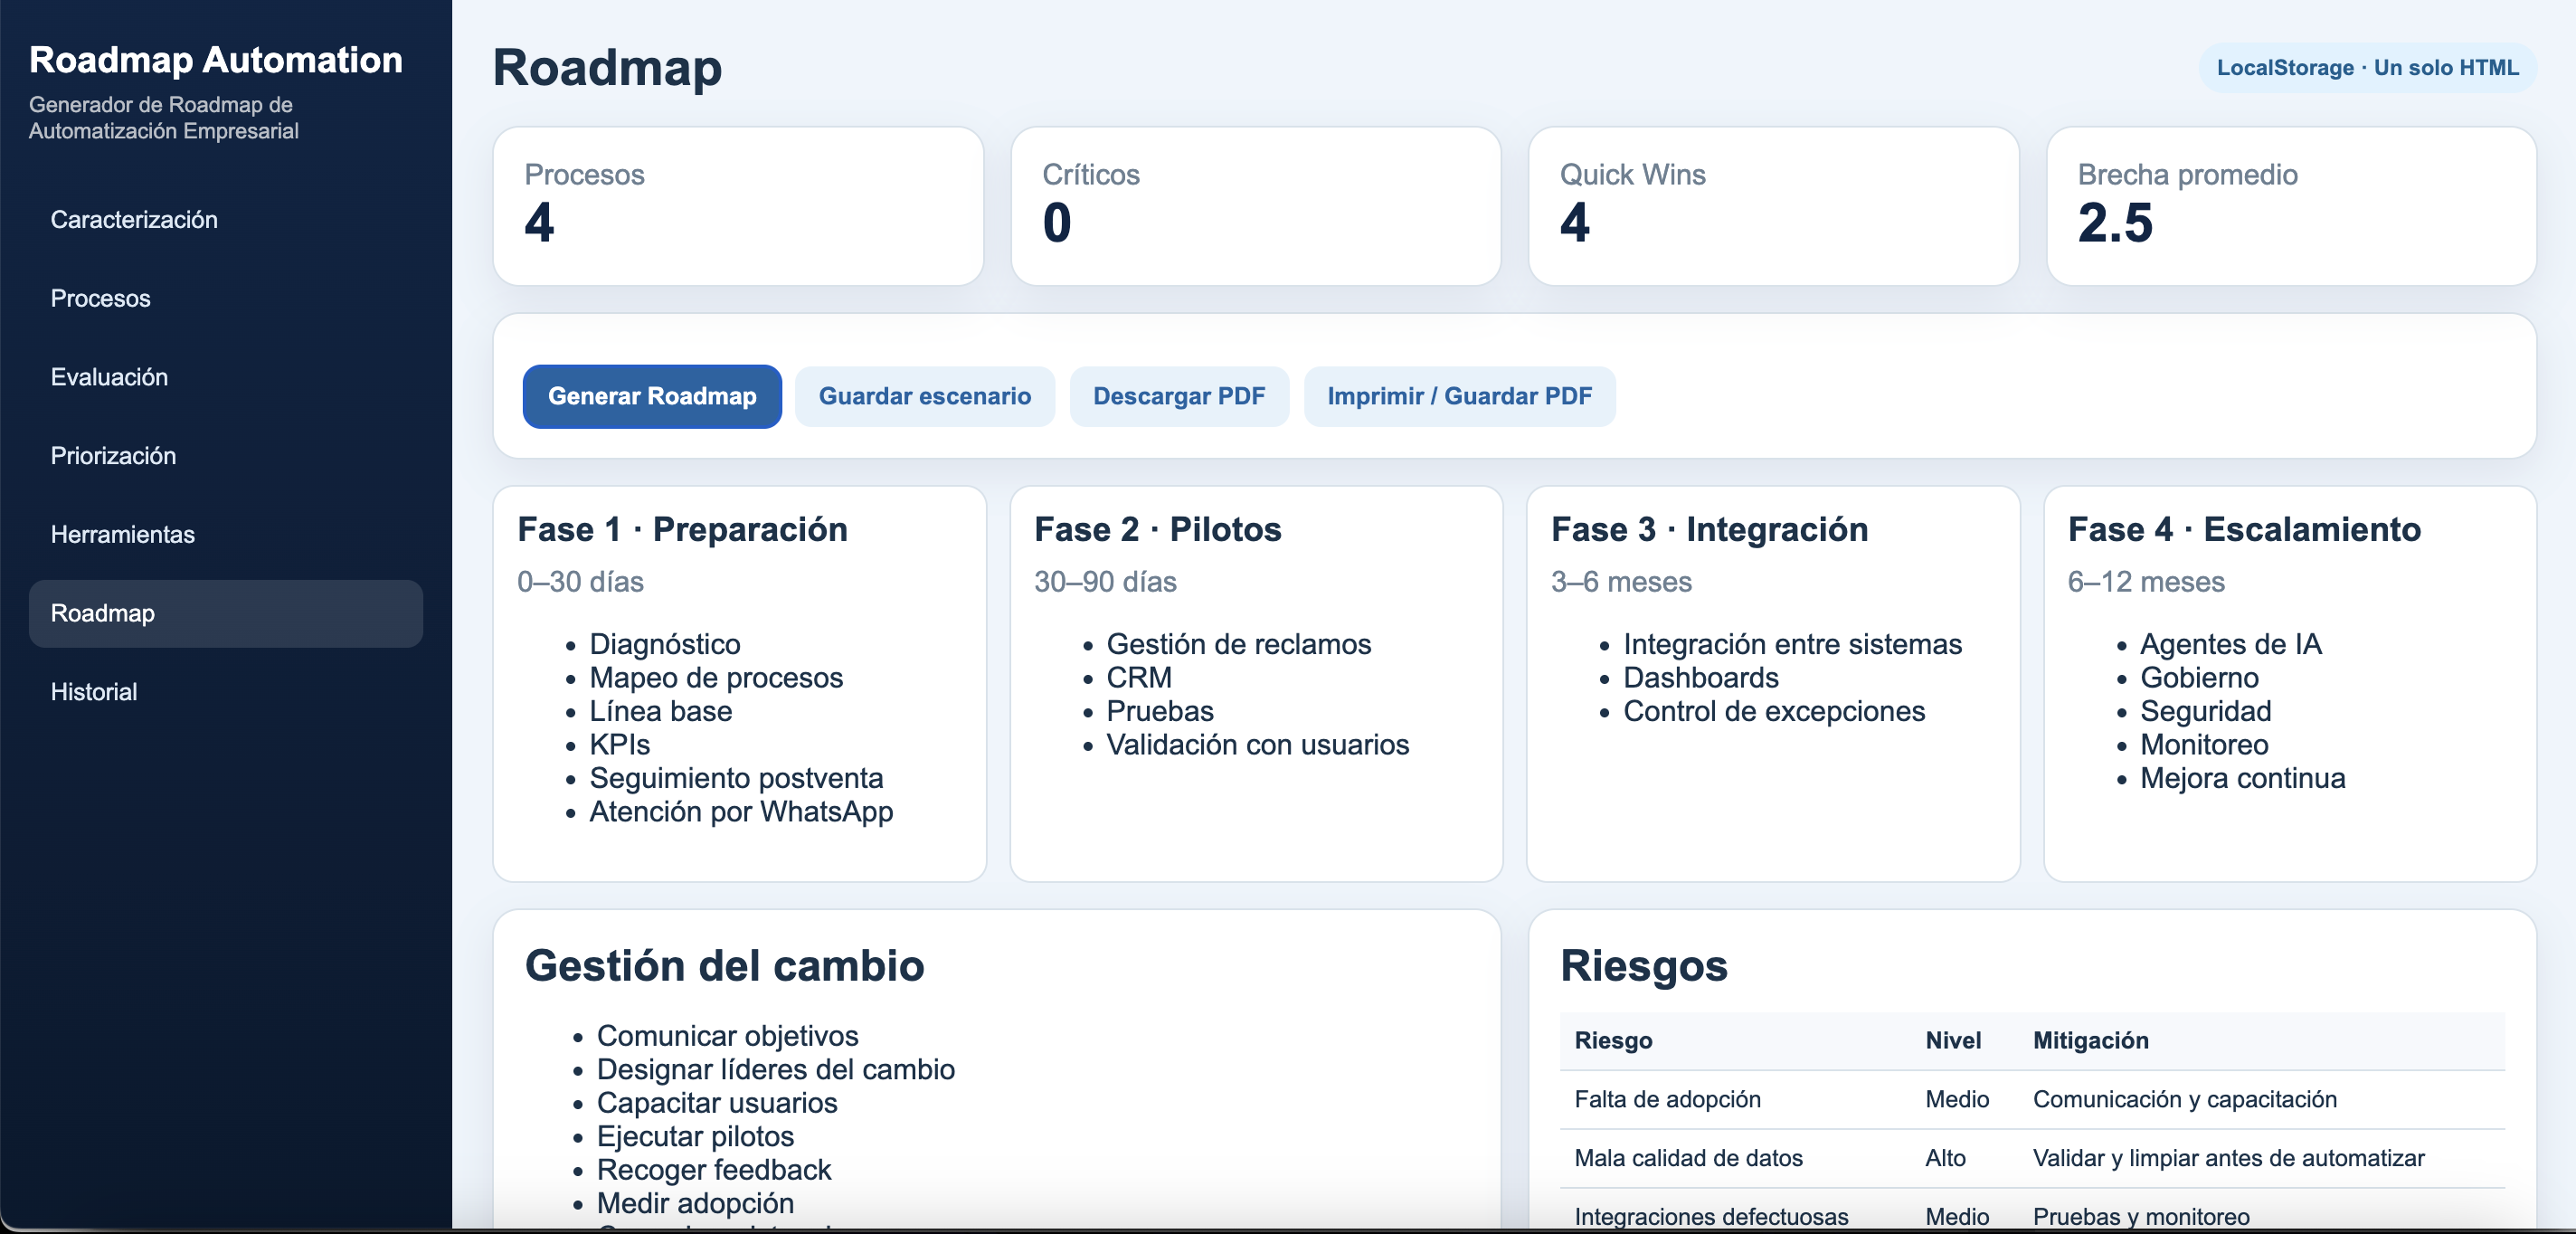Click the Gestión del cambio heading
The image size is (2576, 1234).
pos(724,966)
